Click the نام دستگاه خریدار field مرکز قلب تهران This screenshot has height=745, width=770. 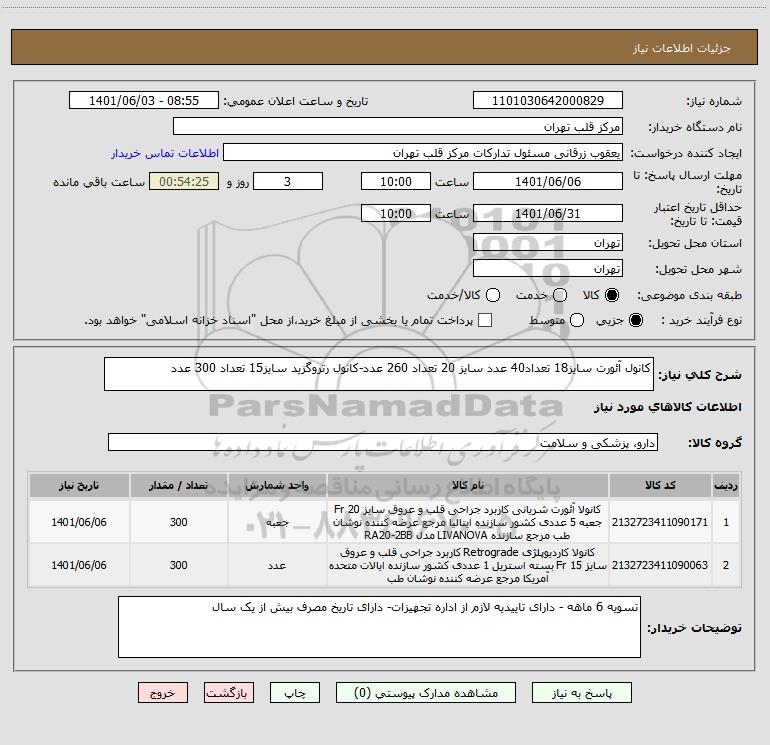click(398, 126)
